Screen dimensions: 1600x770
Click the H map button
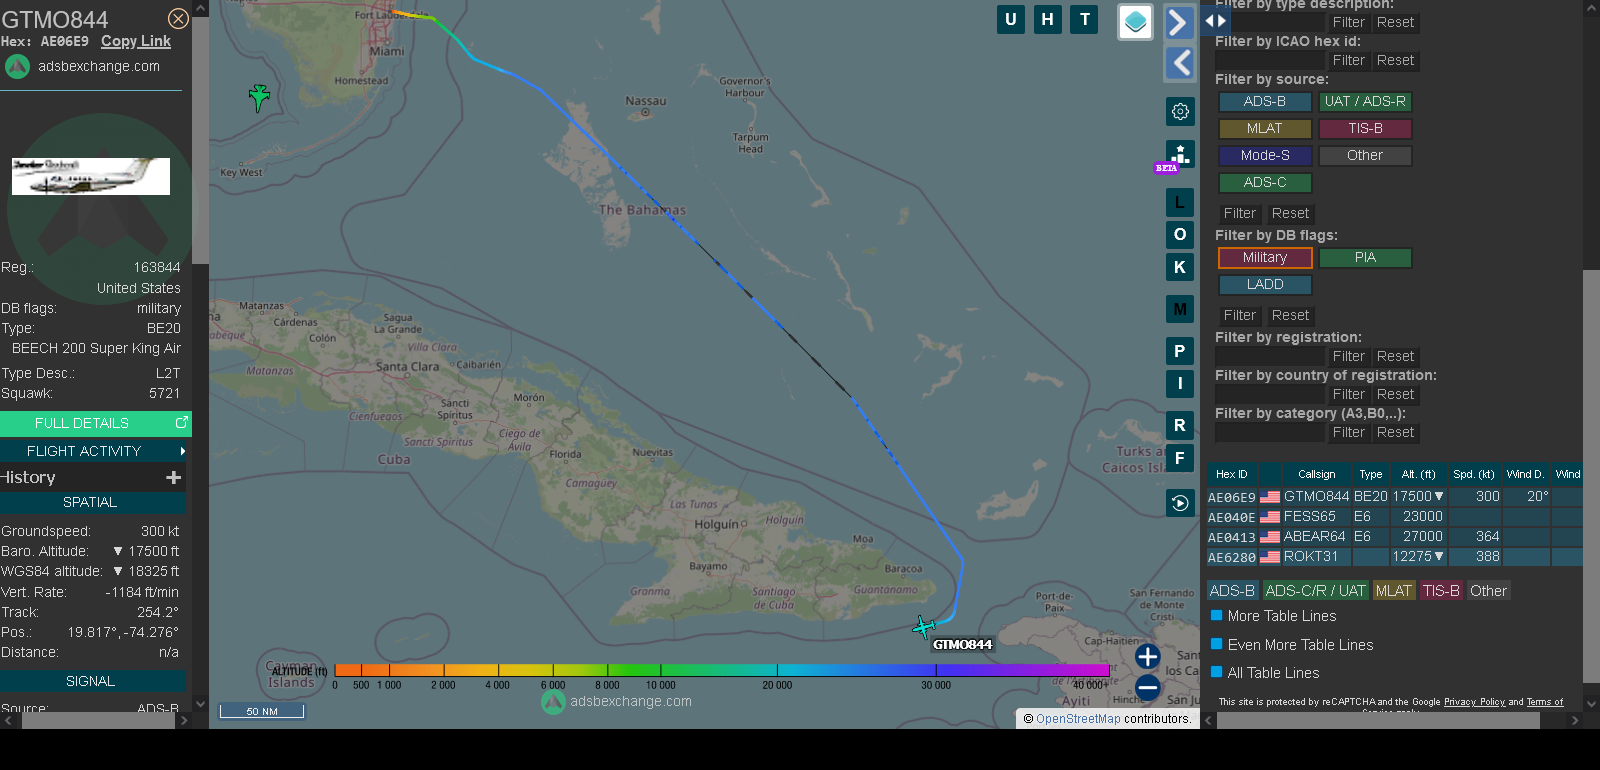click(x=1048, y=19)
